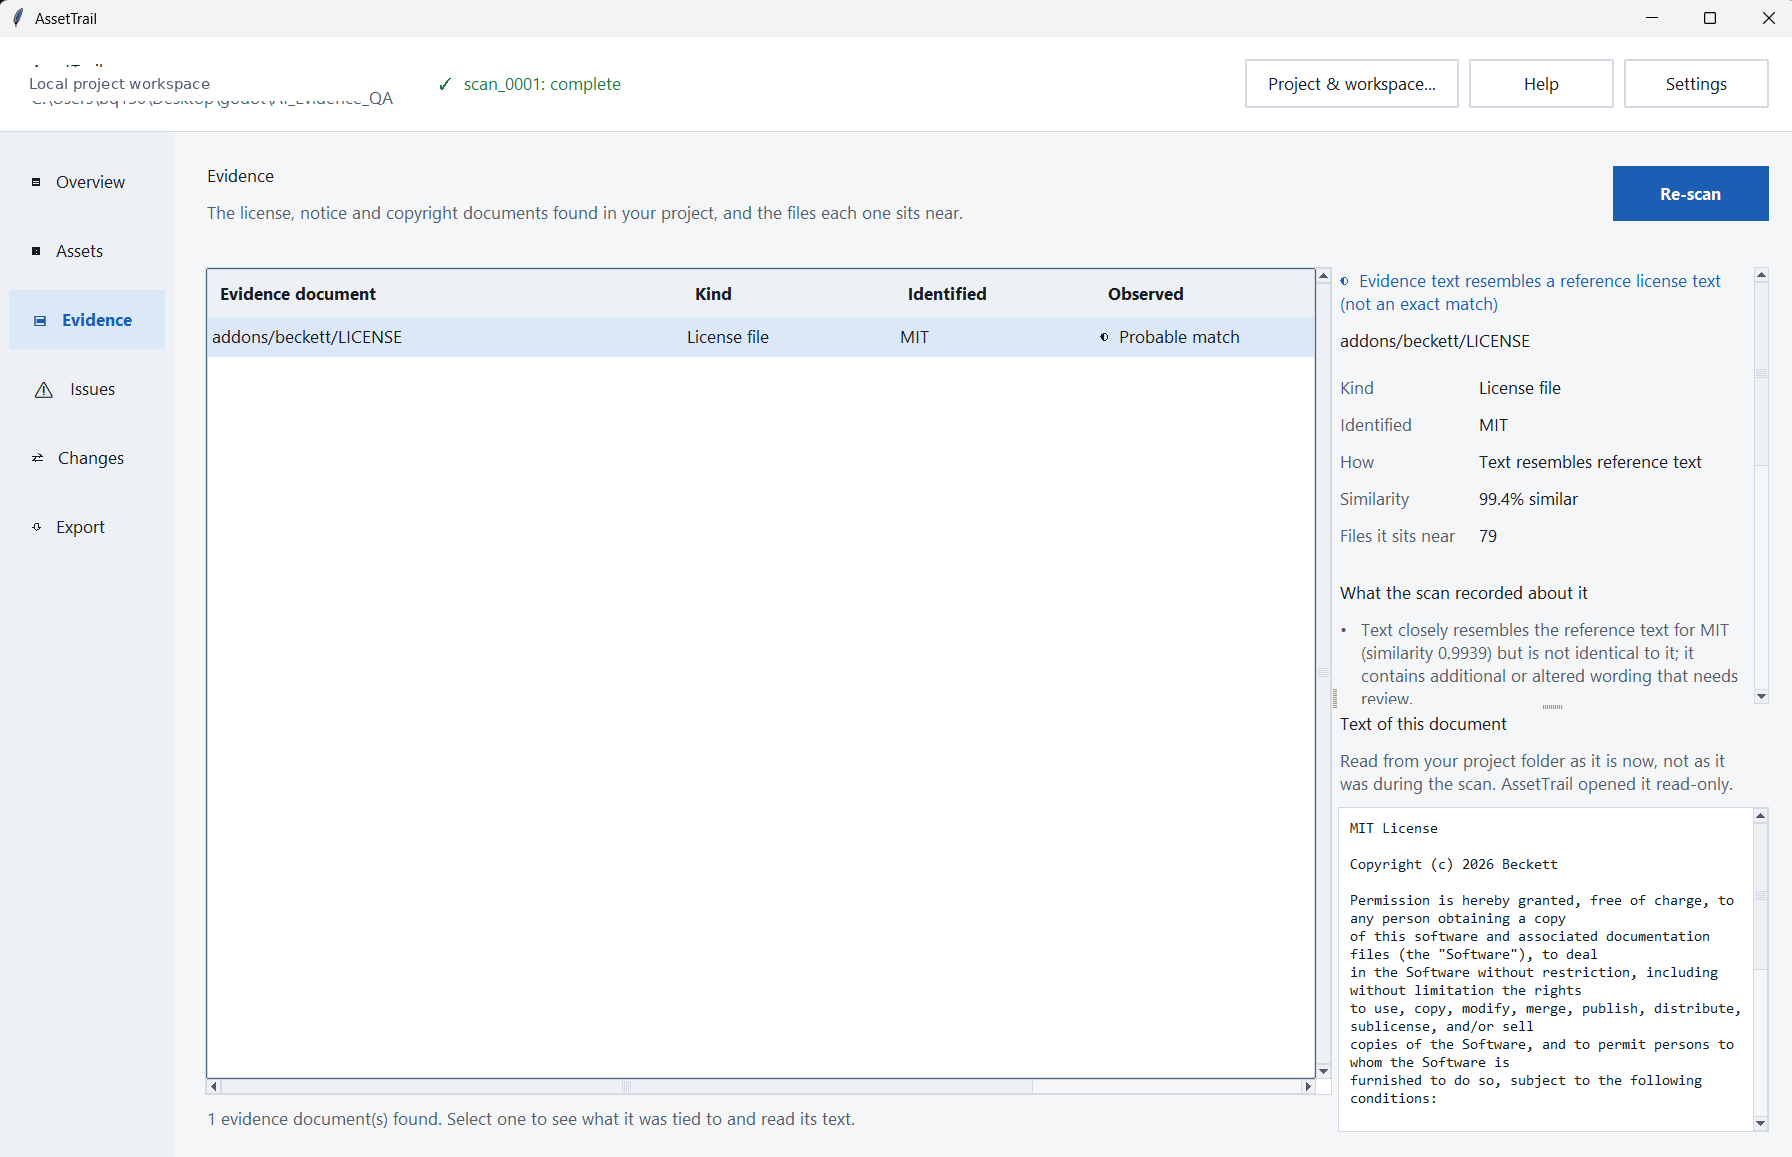Click the horizontal pane splitter grip below the details
This screenshot has height=1157, width=1792.
click(1552, 707)
